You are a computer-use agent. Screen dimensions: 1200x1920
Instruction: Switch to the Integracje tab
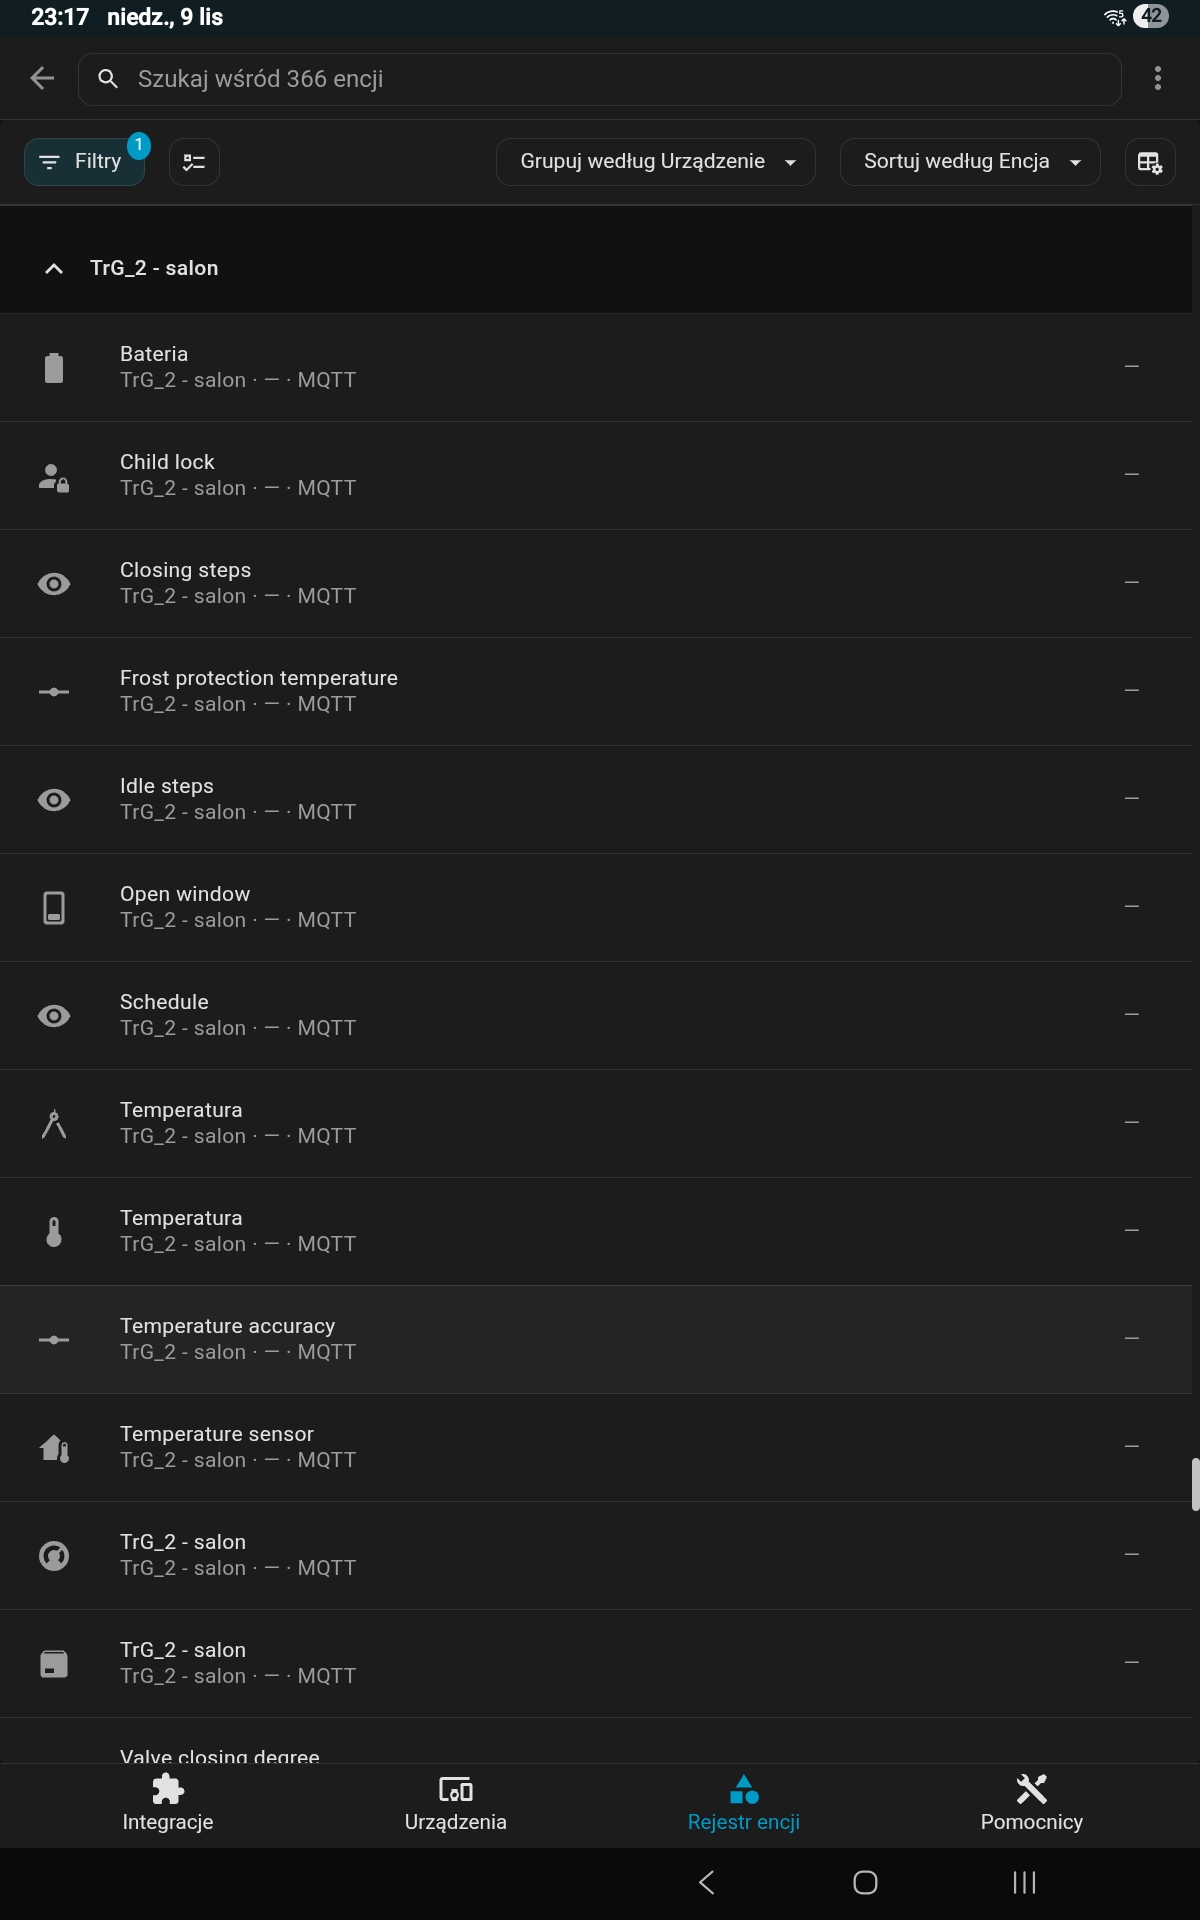[x=168, y=1802]
